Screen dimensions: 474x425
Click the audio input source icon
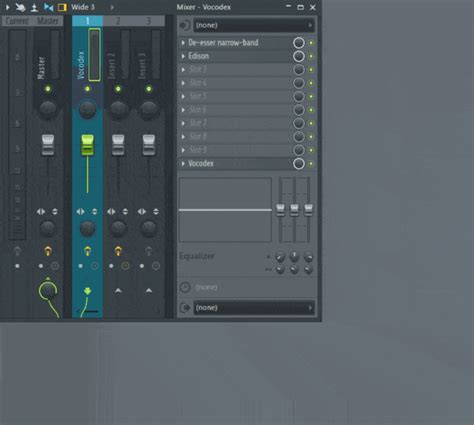[x=185, y=25]
